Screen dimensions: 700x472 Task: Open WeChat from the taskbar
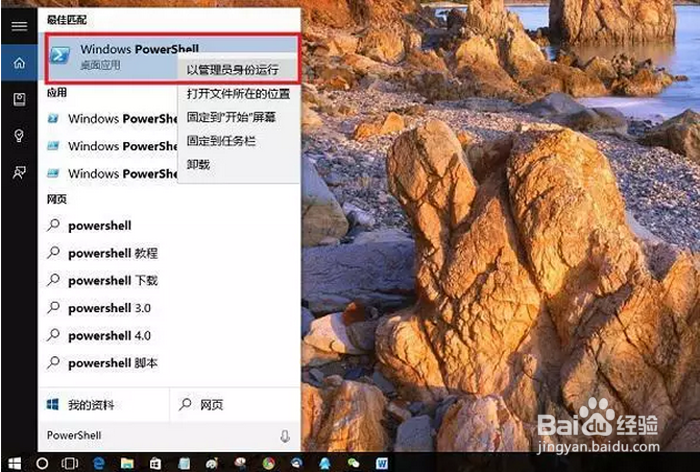[x=354, y=464]
